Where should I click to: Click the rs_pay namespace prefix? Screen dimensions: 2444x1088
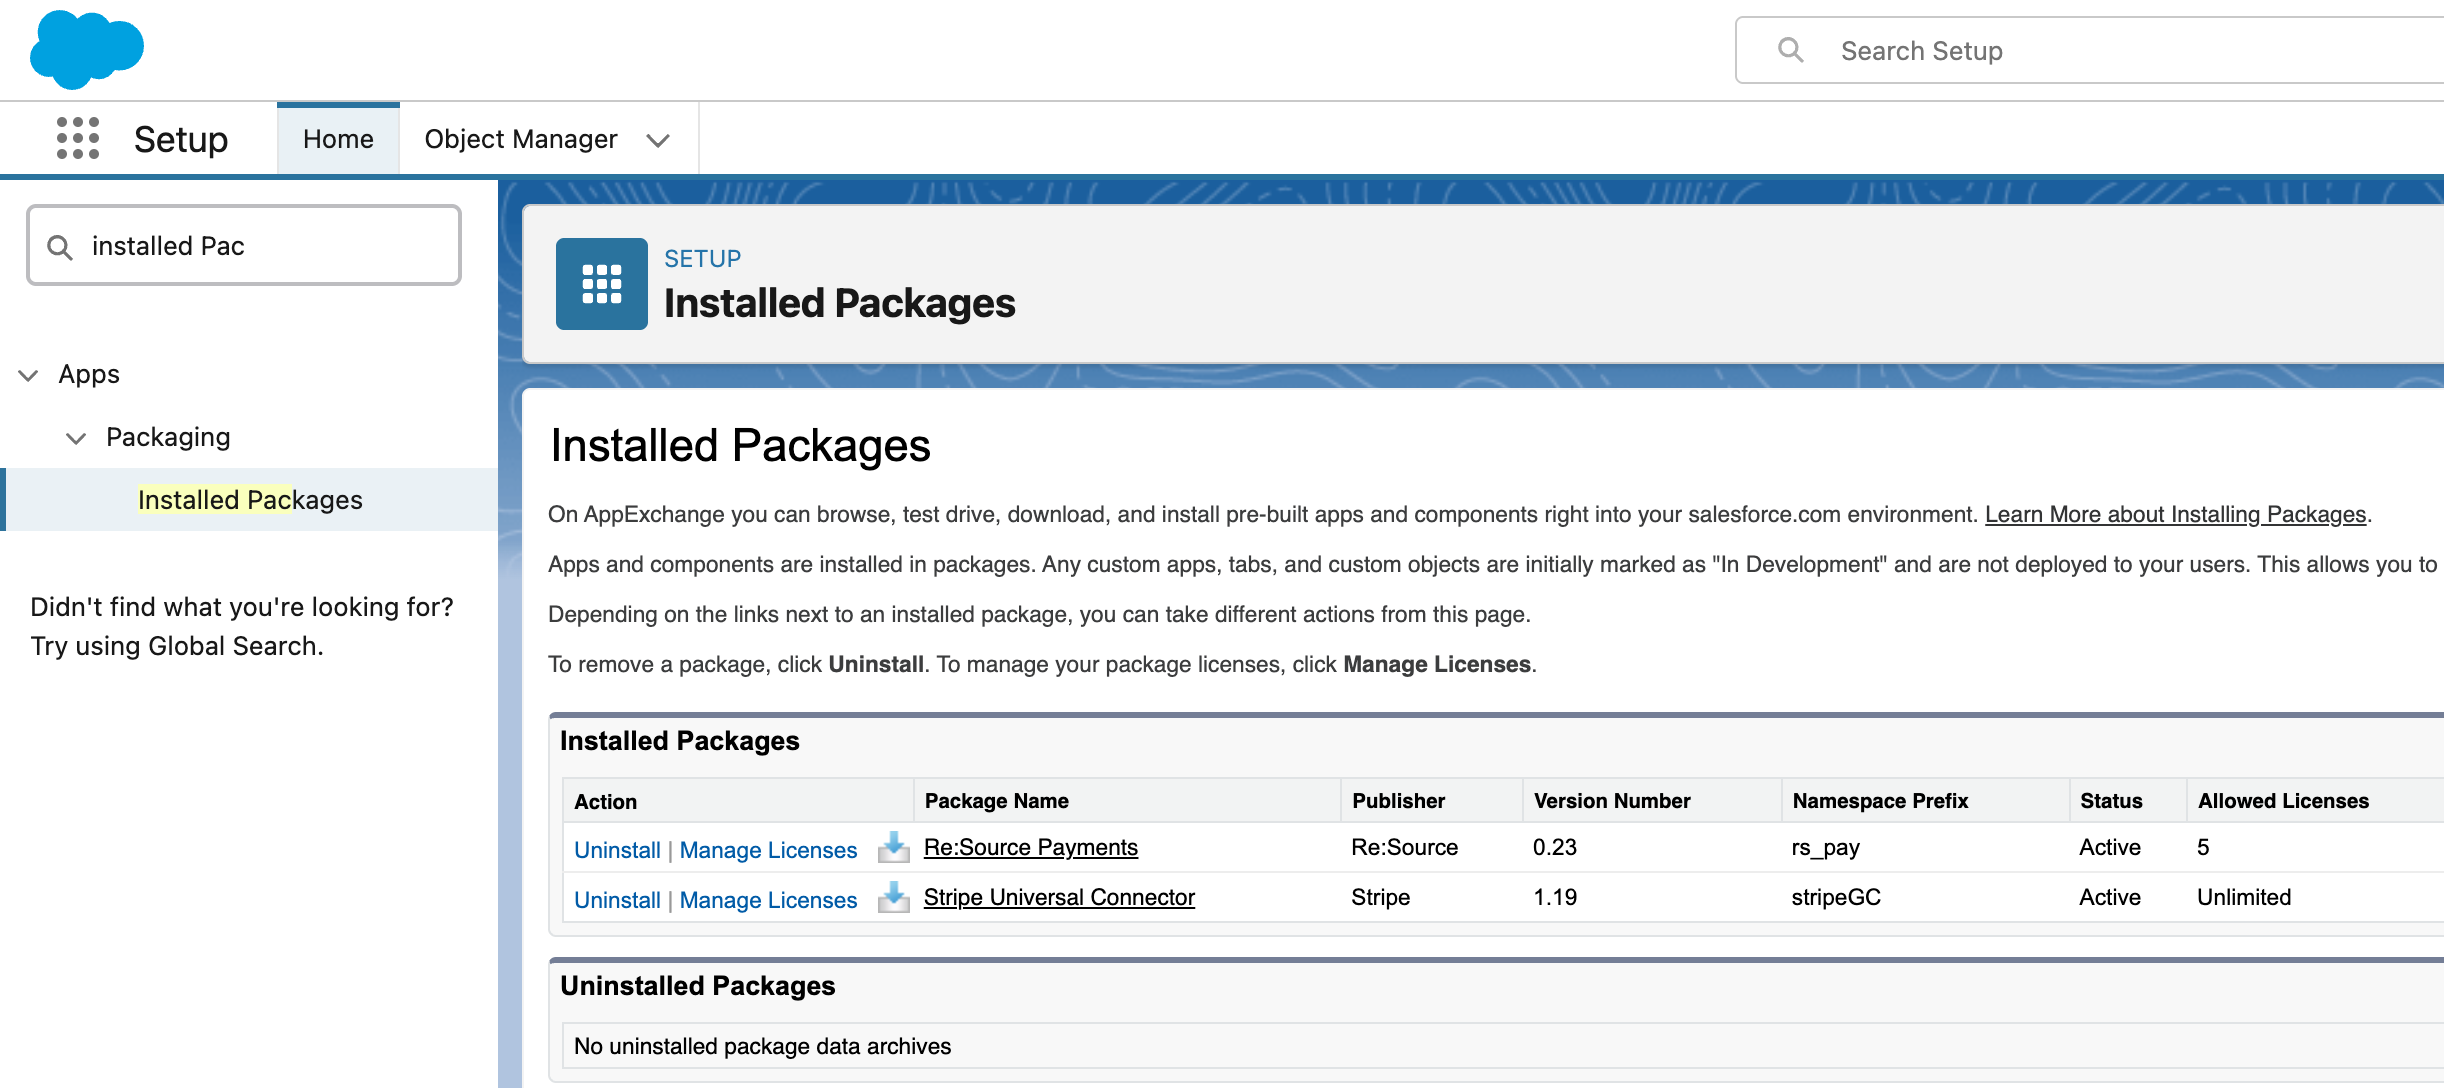1825,847
